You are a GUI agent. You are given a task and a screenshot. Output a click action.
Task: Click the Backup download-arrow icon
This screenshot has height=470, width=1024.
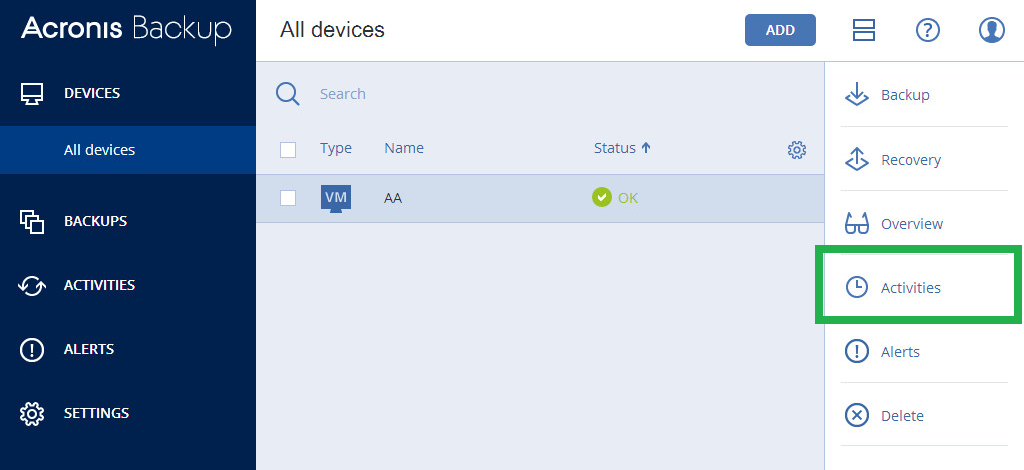(856, 94)
